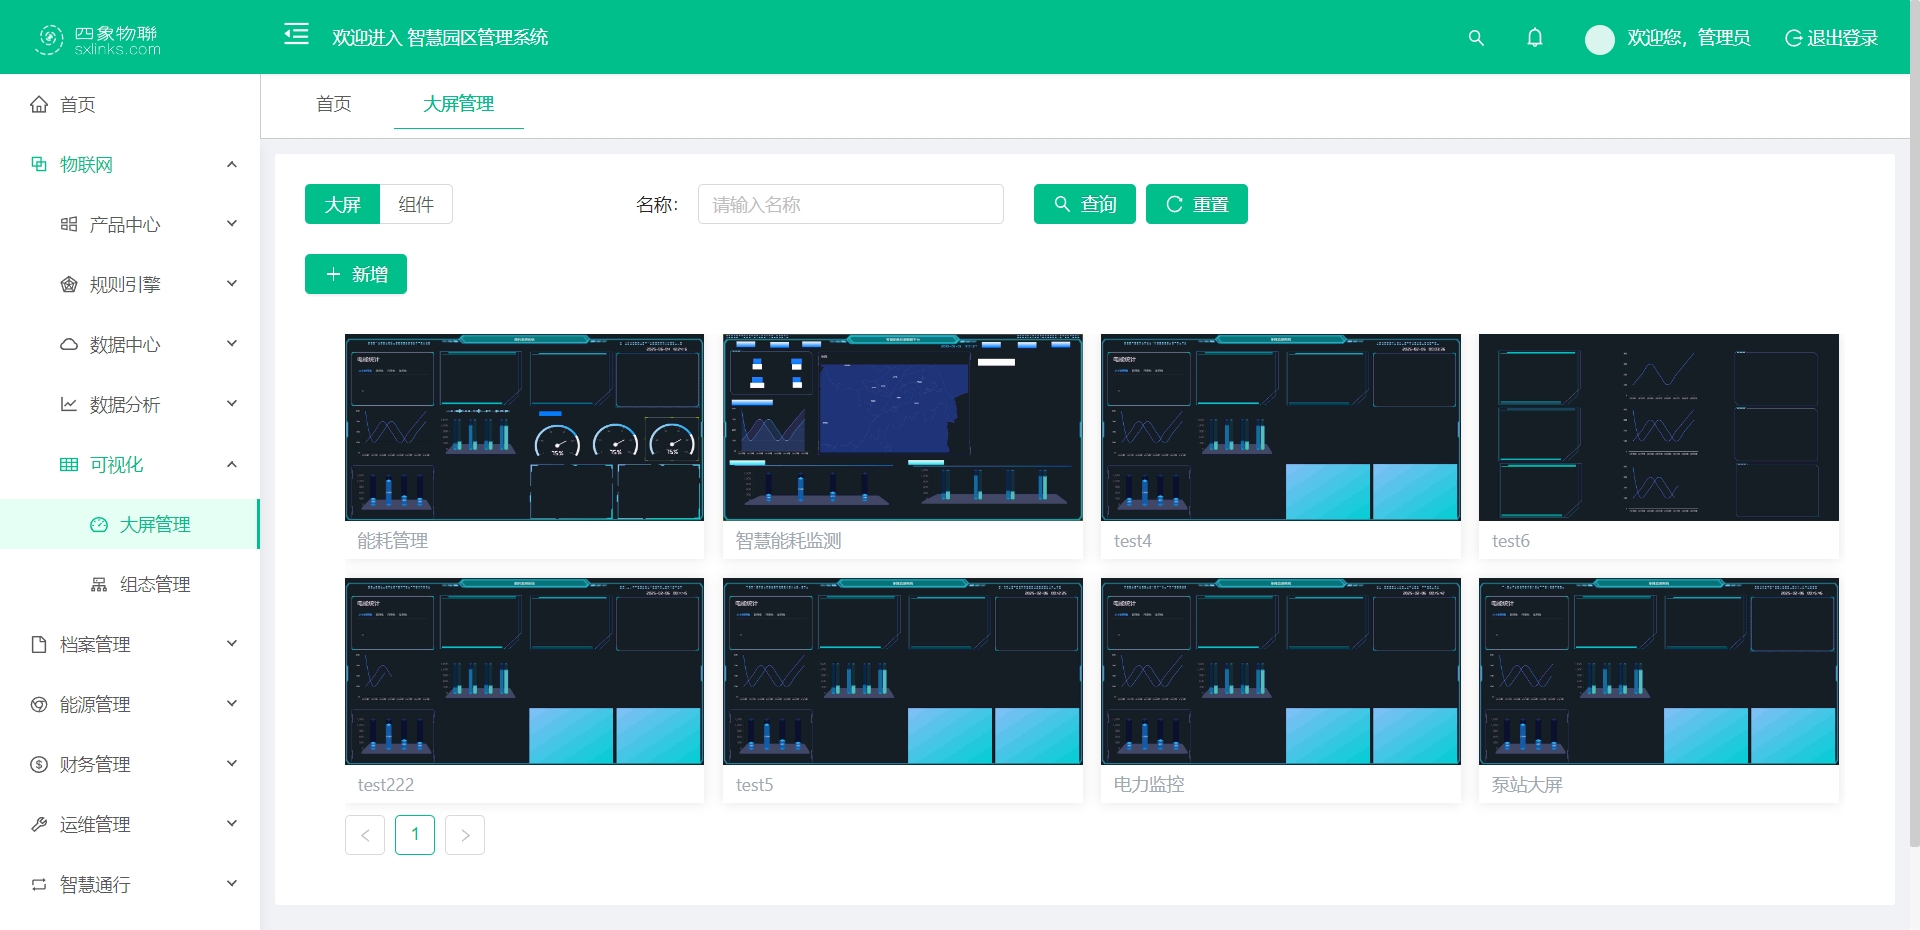Open the search icon in header
Screen dimensions: 1920x930
[x=1475, y=38]
